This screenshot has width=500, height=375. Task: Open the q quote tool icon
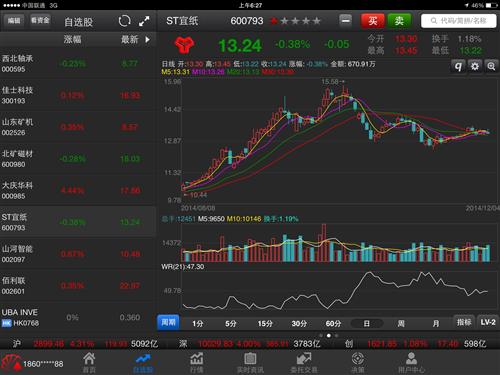[458, 66]
